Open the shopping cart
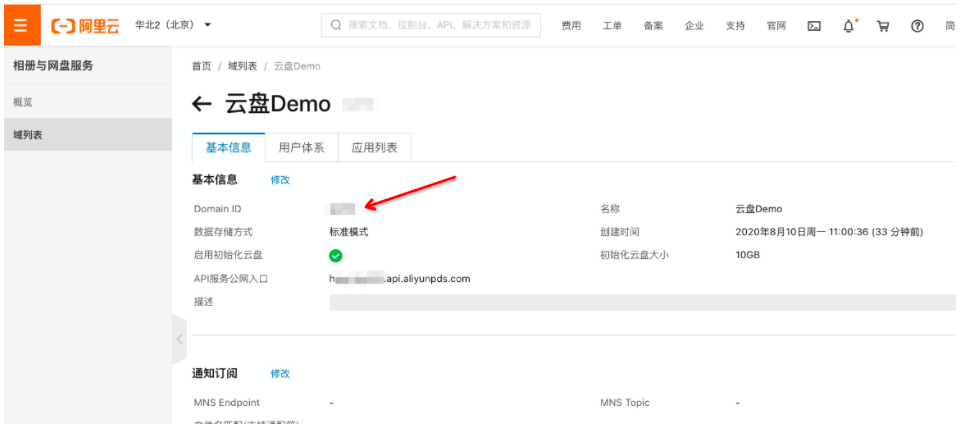 883,26
